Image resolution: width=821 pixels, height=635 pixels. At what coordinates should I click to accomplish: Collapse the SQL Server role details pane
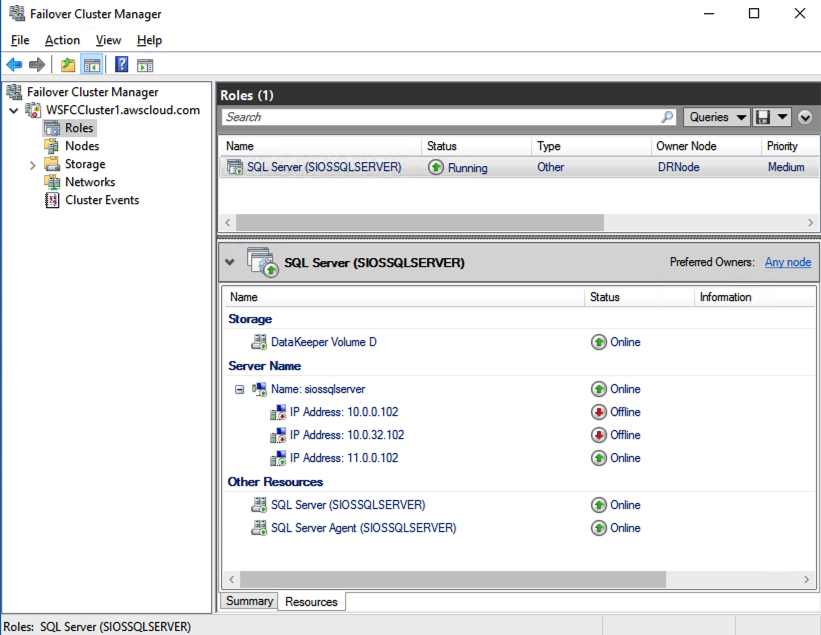[x=231, y=262]
